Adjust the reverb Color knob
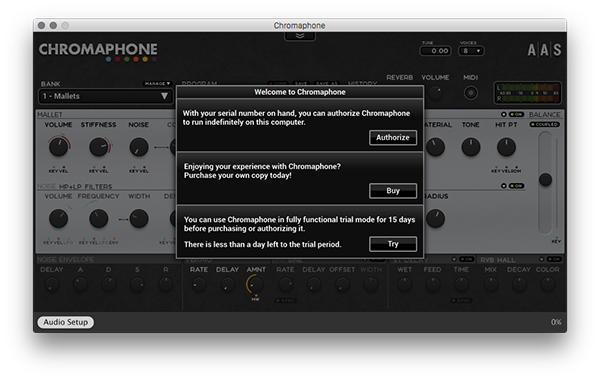The height and width of the screenshot is (380, 600). tap(548, 284)
